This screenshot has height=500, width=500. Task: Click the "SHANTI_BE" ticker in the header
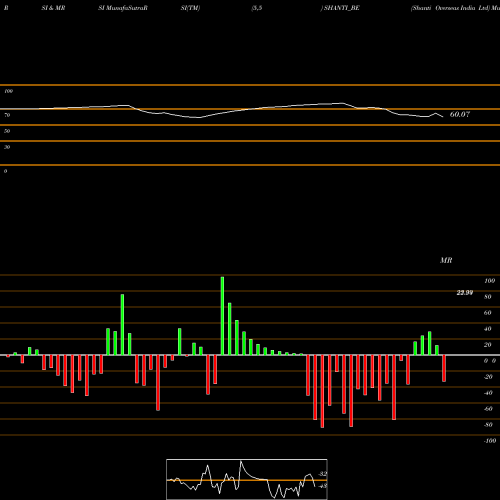[342, 8]
